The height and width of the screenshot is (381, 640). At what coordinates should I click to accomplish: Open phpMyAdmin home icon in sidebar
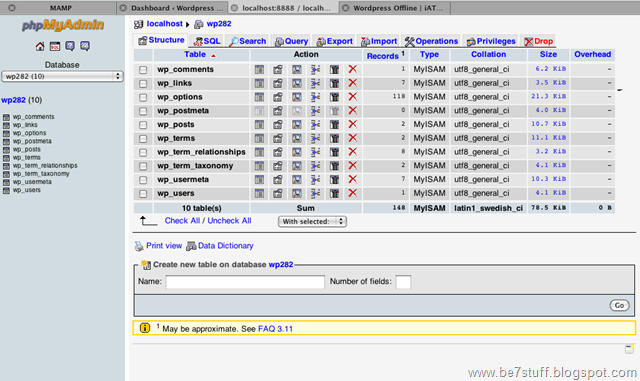[x=40, y=46]
